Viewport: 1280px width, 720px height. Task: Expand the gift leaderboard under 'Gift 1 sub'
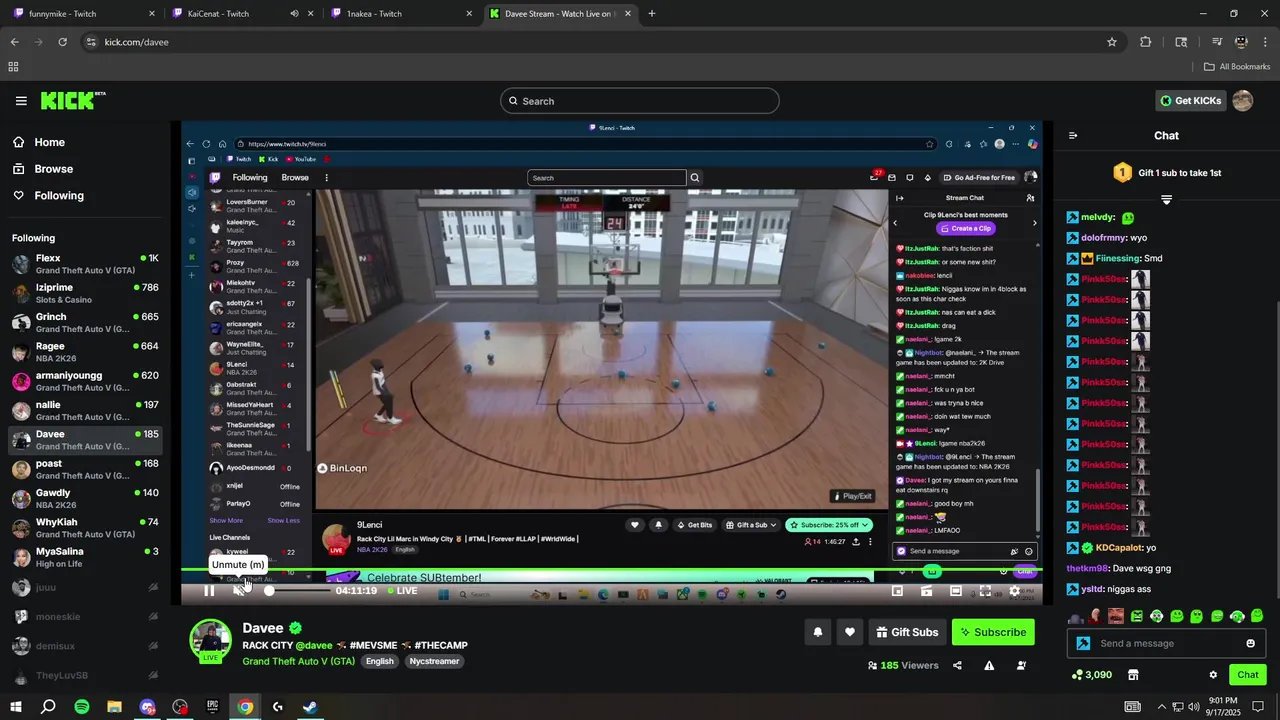coord(1166,200)
